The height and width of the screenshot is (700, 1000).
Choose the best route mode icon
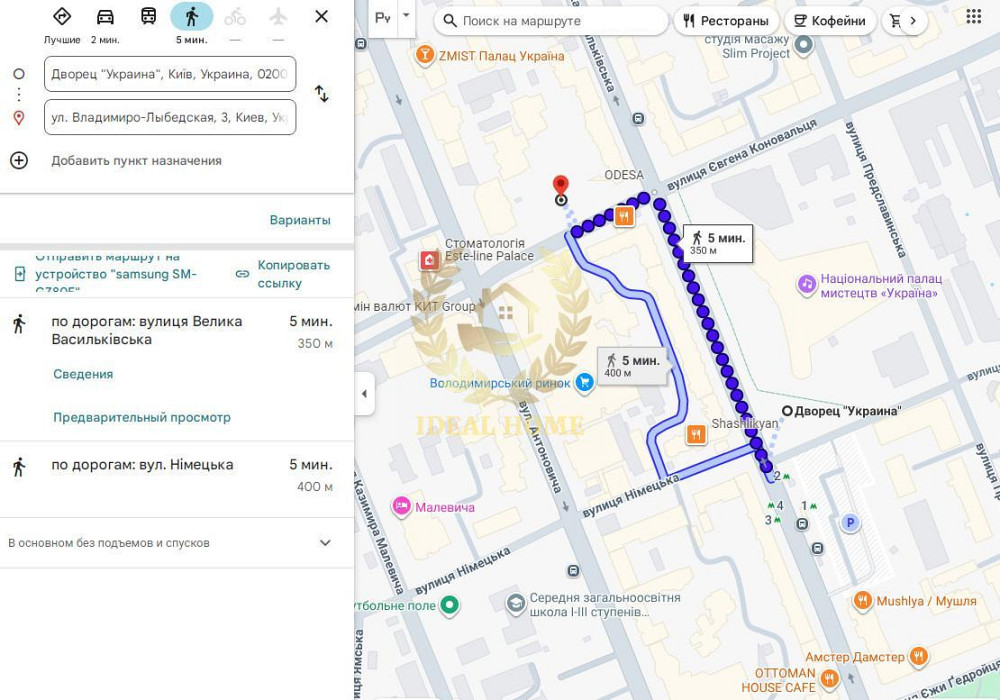tap(62, 17)
